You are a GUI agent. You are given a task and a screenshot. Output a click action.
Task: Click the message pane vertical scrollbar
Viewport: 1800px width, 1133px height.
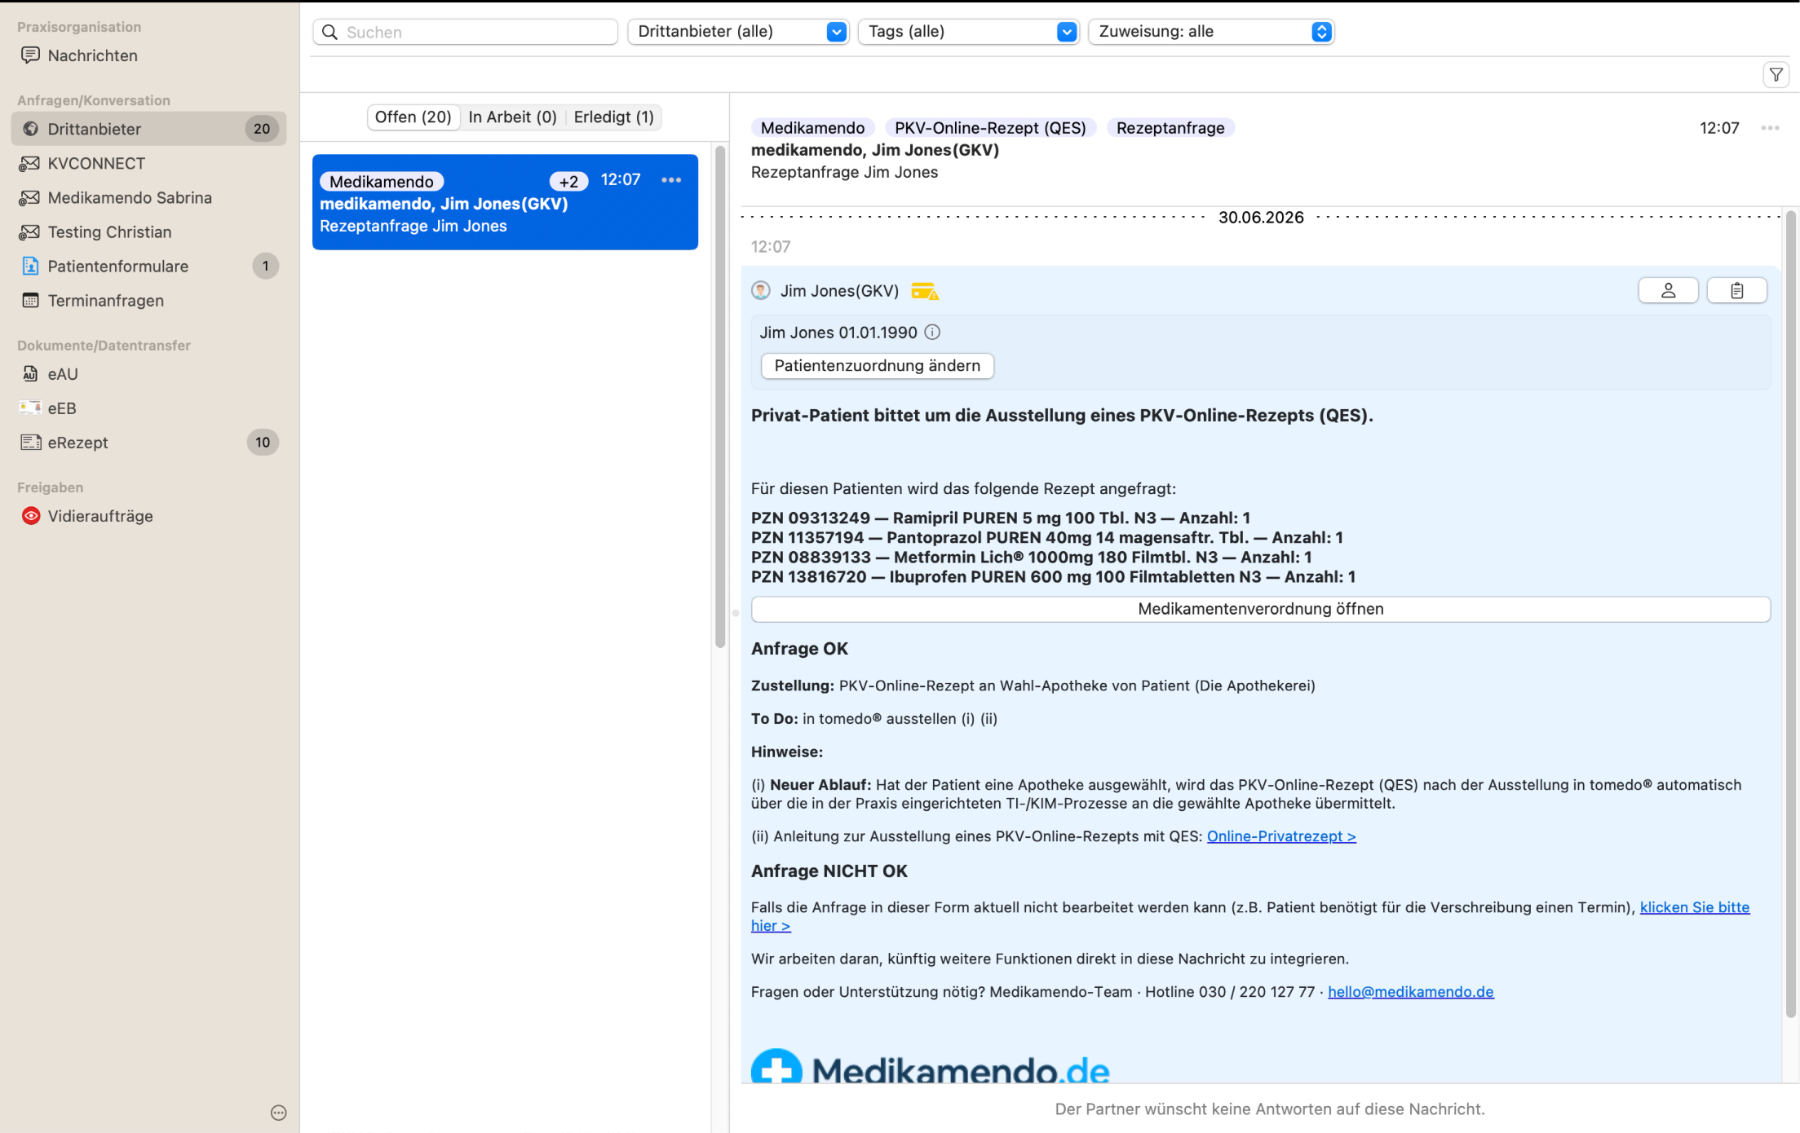tap(1790, 613)
